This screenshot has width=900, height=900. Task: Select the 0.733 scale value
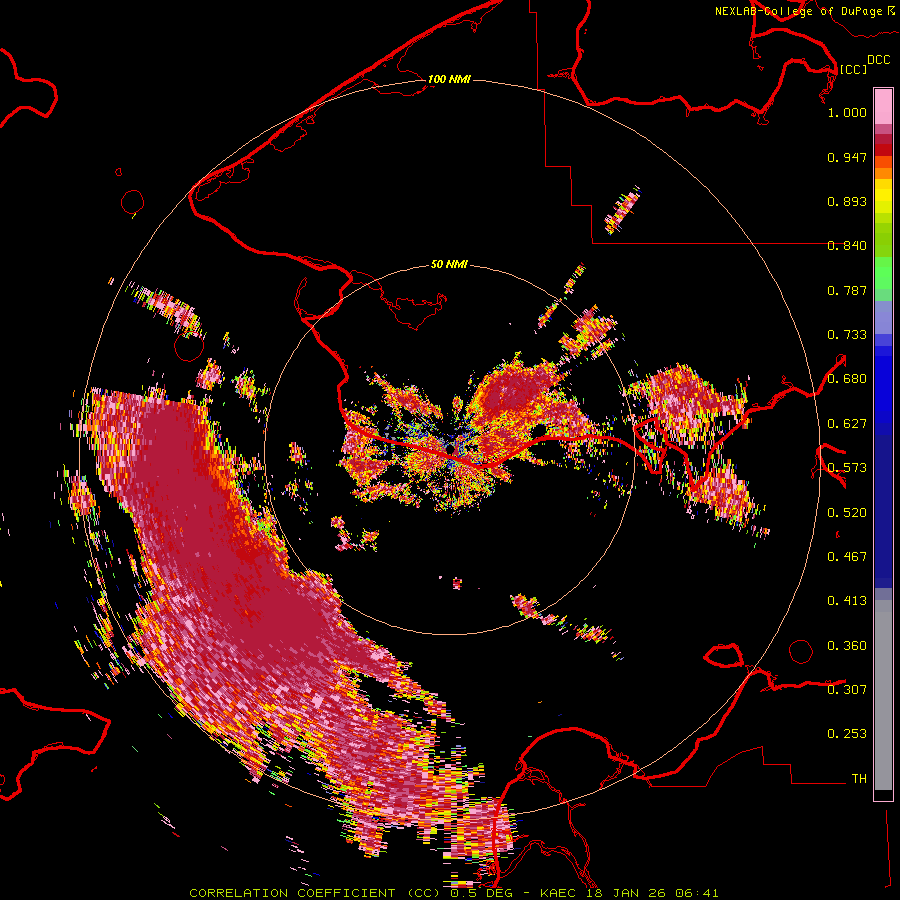tap(847, 335)
